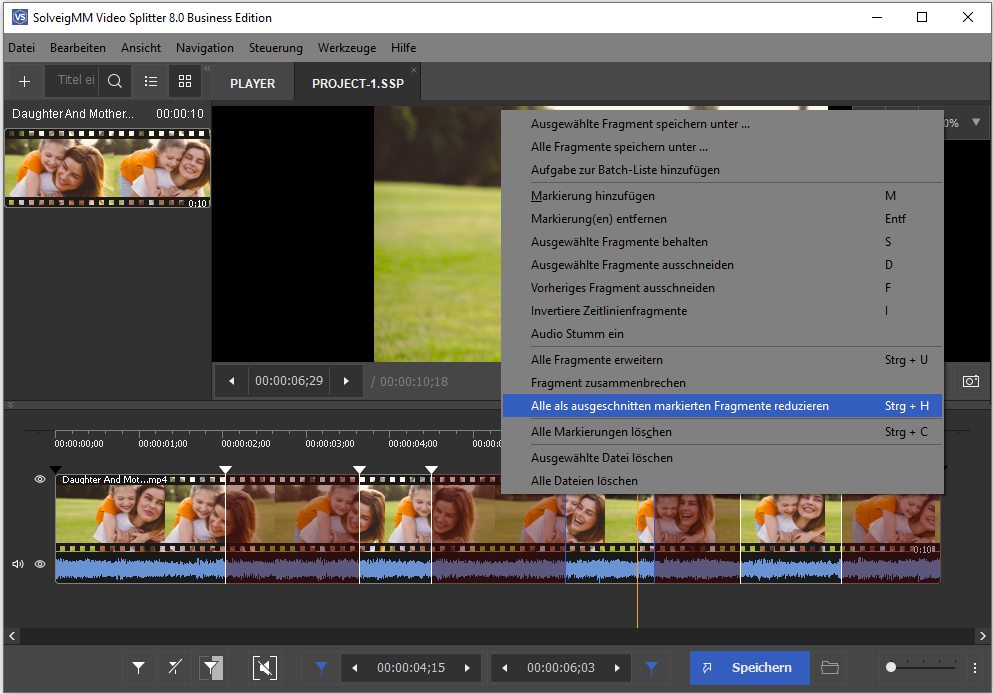Open the Werkzeuge menu
Image resolution: width=993 pixels, height=694 pixels.
pos(347,47)
